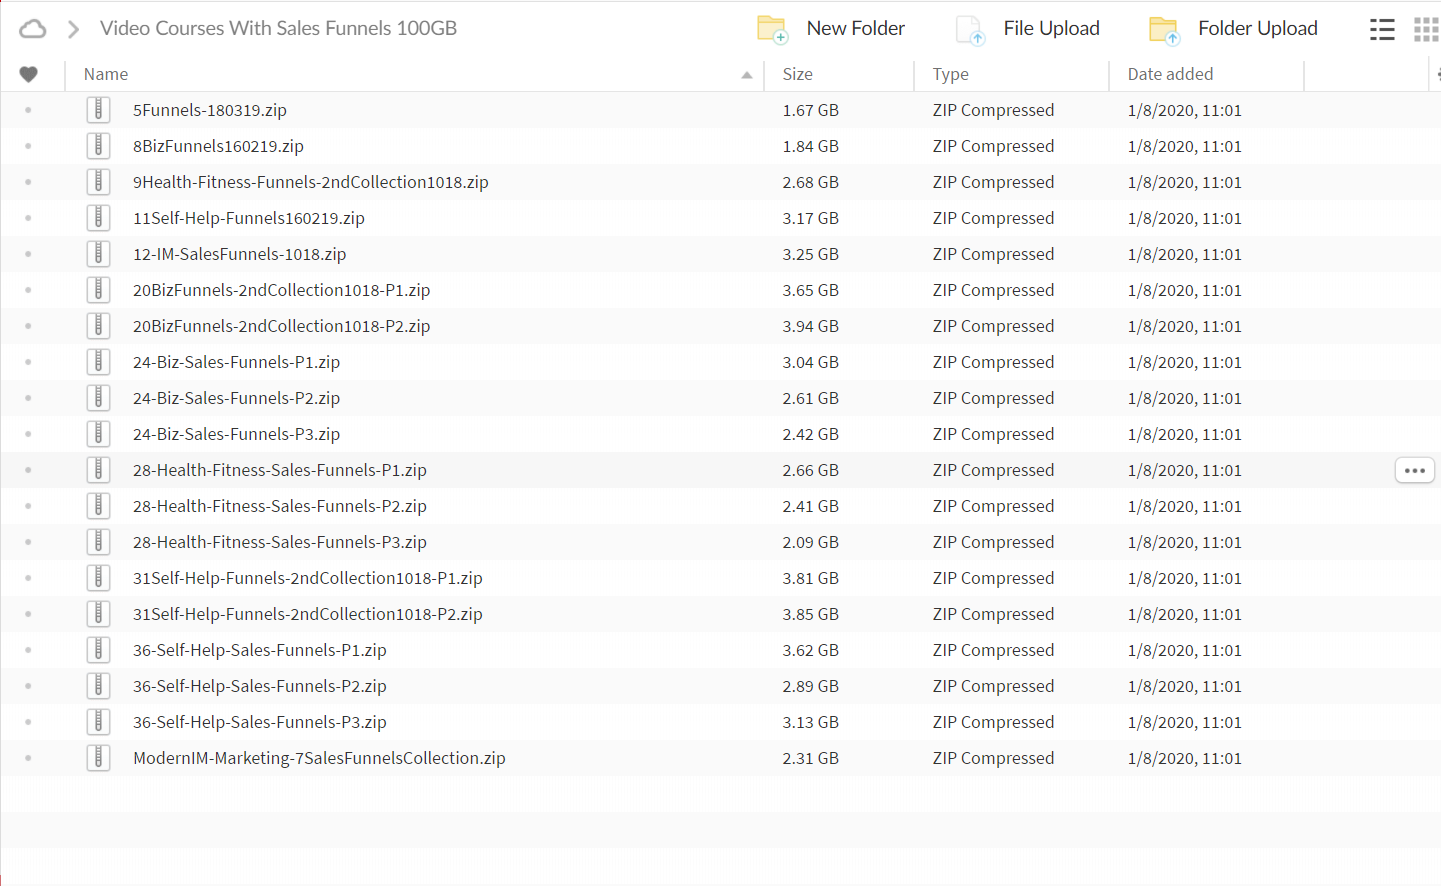
Task: Switch to list view
Action: click(x=1382, y=30)
